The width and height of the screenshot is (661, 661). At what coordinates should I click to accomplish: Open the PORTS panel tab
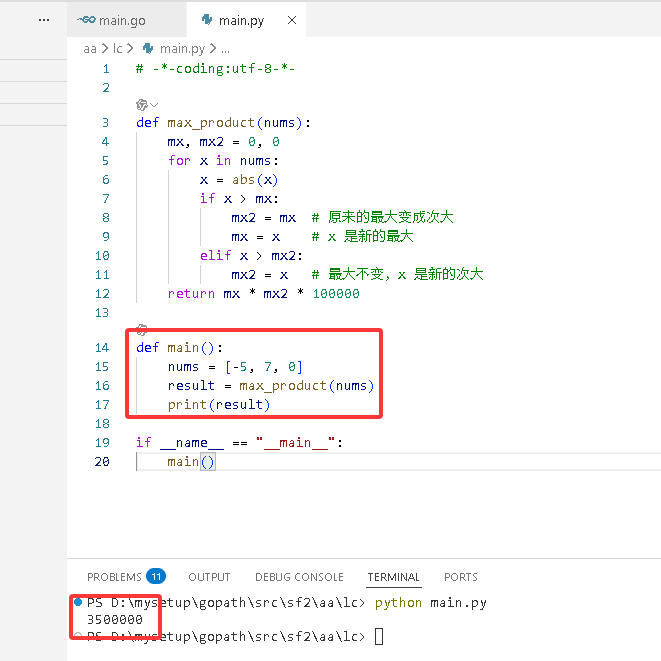(x=461, y=577)
